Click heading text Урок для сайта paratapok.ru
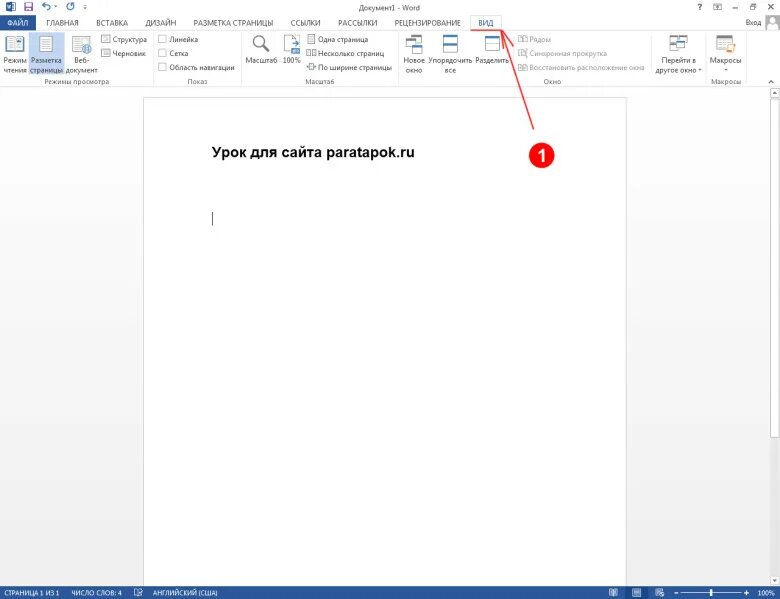 tap(313, 152)
